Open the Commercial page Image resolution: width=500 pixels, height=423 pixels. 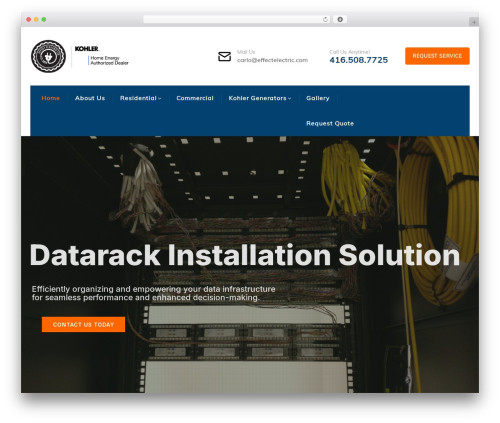195,98
